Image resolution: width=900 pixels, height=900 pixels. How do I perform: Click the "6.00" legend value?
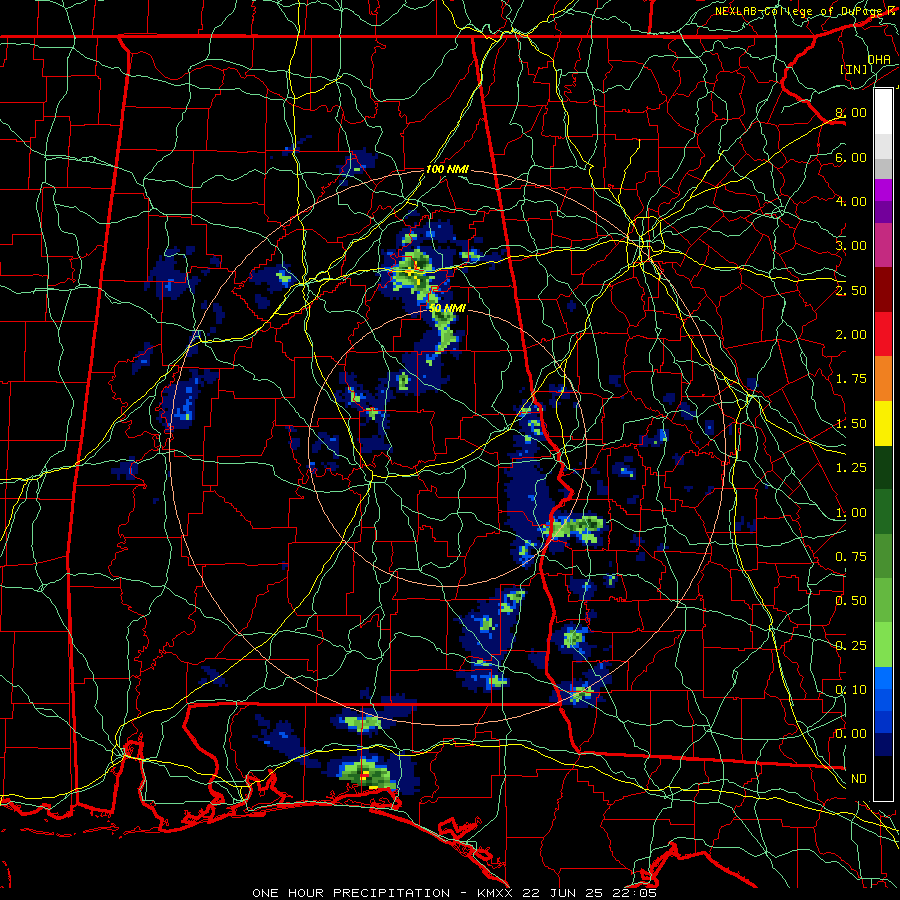pos(851,157)
